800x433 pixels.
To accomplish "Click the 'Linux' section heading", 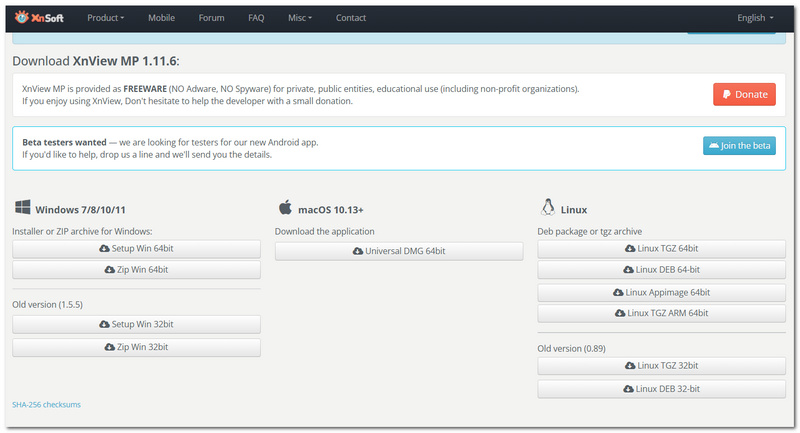I will (574, 210).
